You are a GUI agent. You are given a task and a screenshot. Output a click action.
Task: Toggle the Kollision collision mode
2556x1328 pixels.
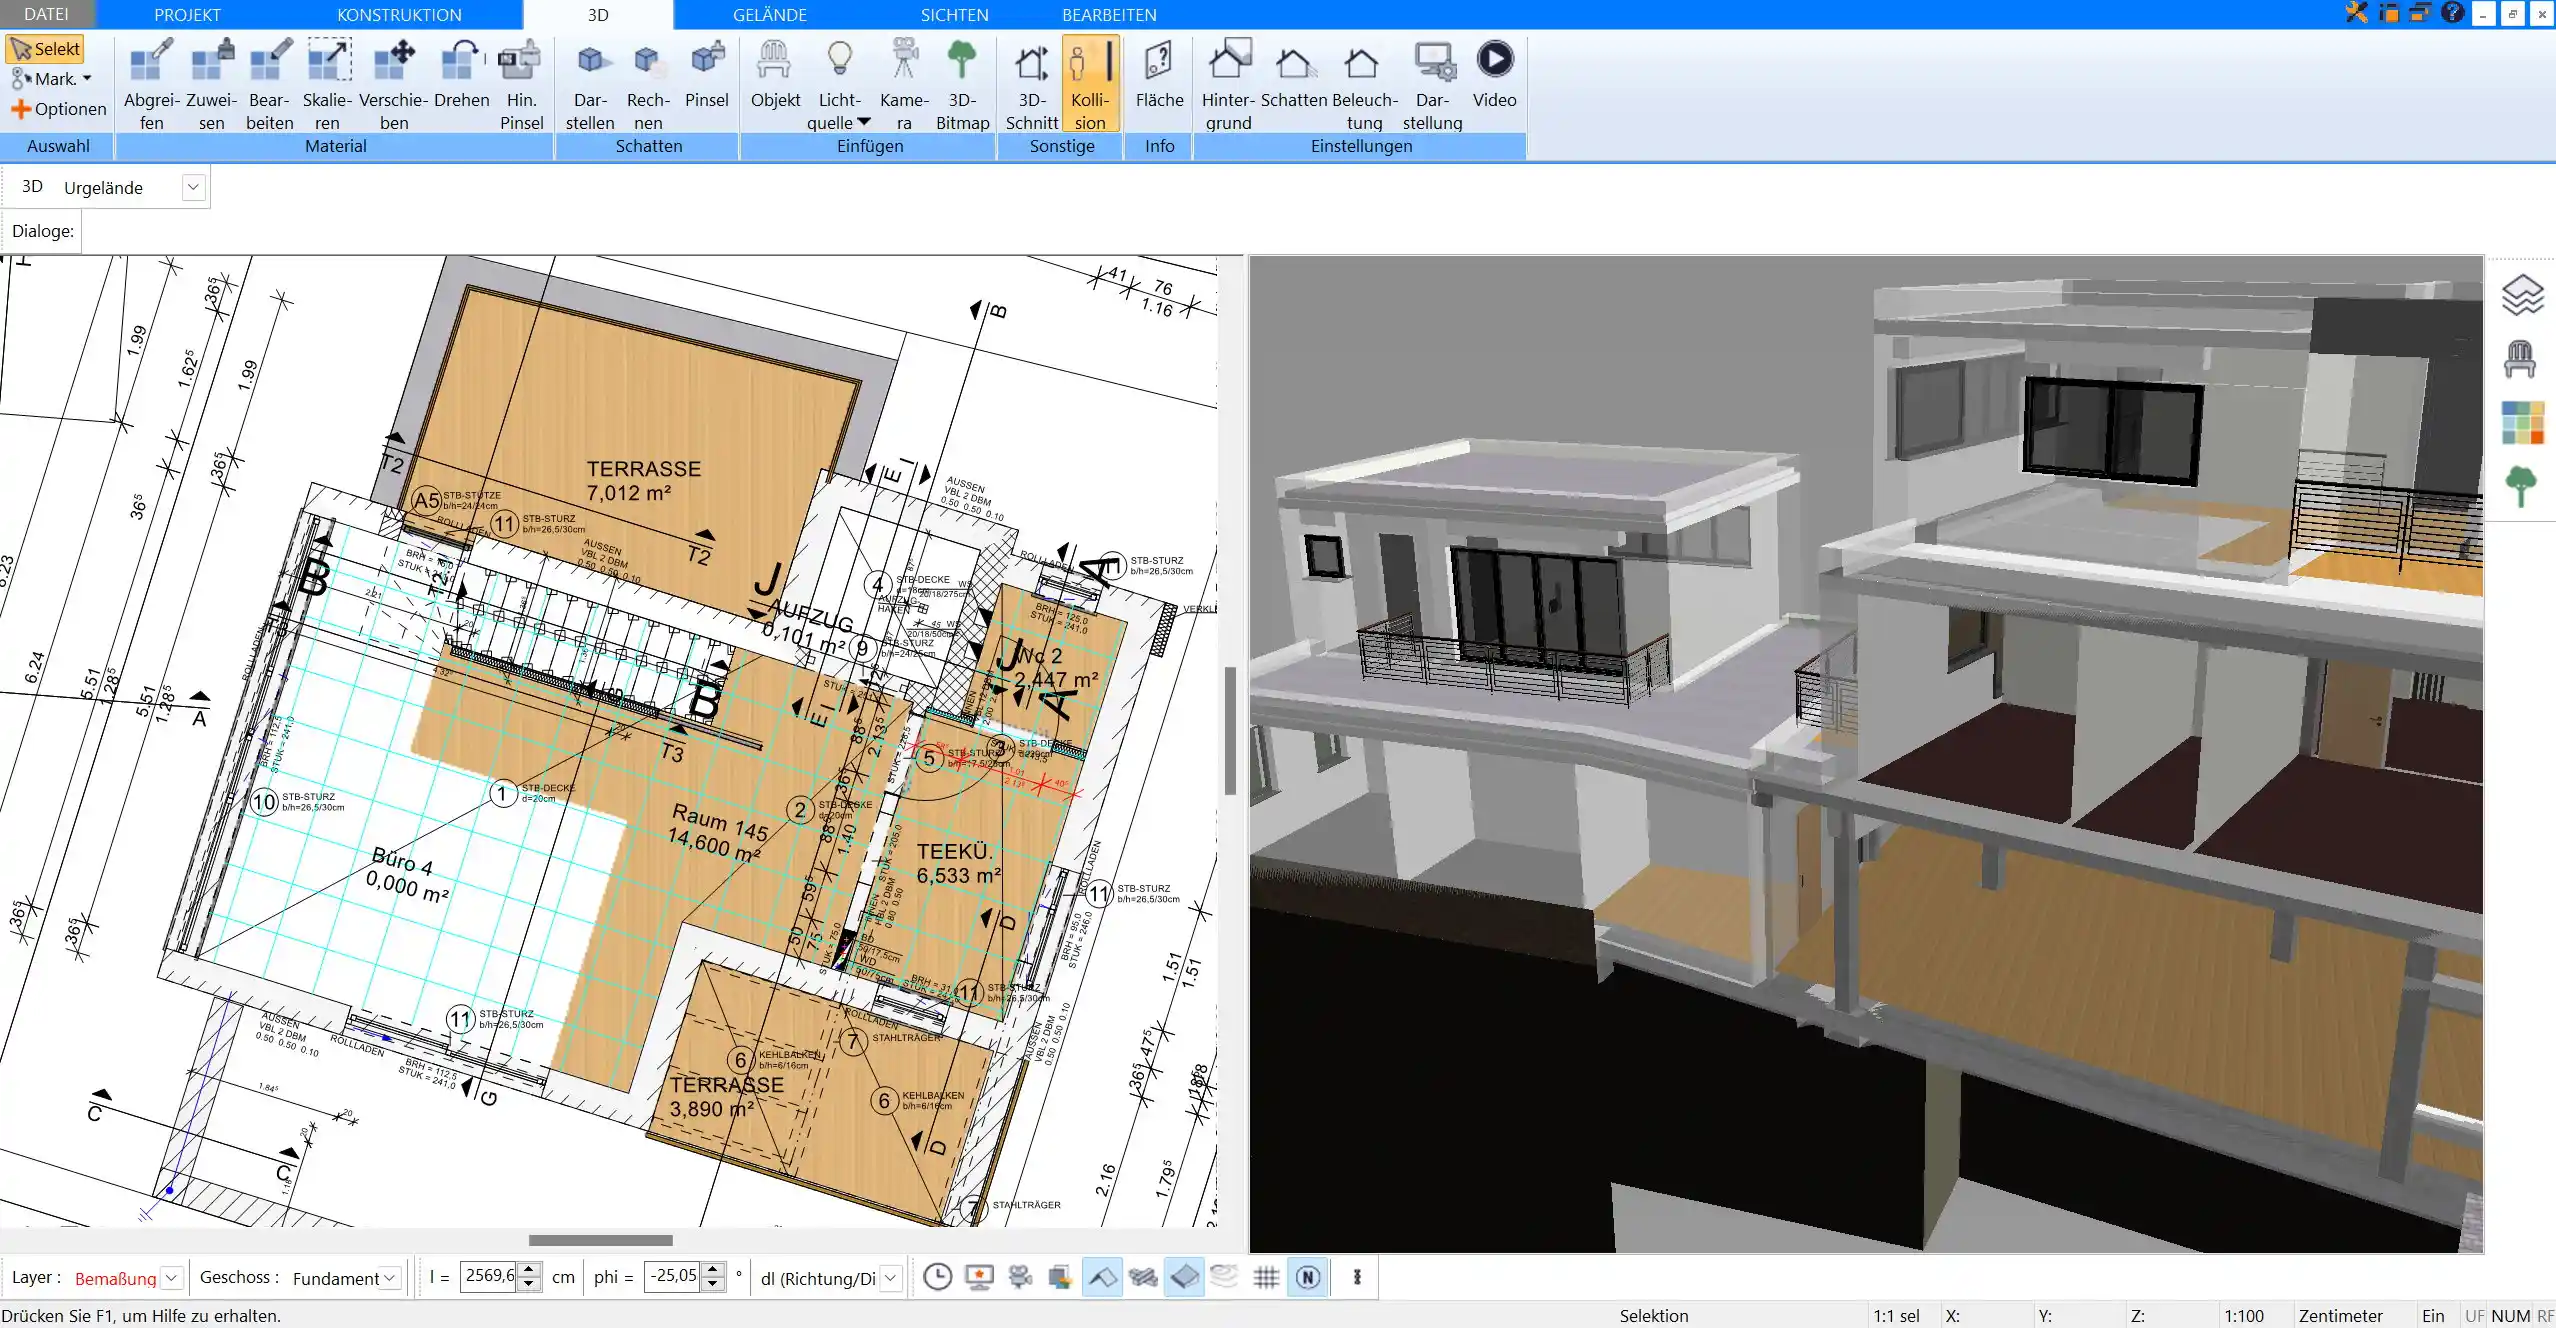pyautogui.click(x=1089, y=85)
